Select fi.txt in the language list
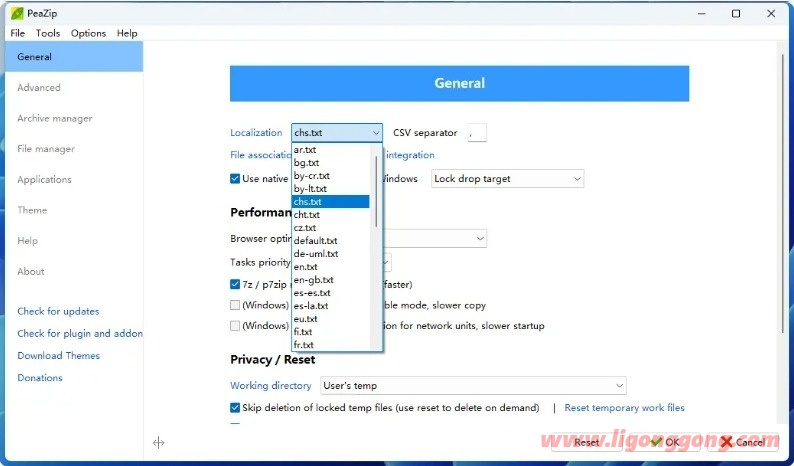 331,332
